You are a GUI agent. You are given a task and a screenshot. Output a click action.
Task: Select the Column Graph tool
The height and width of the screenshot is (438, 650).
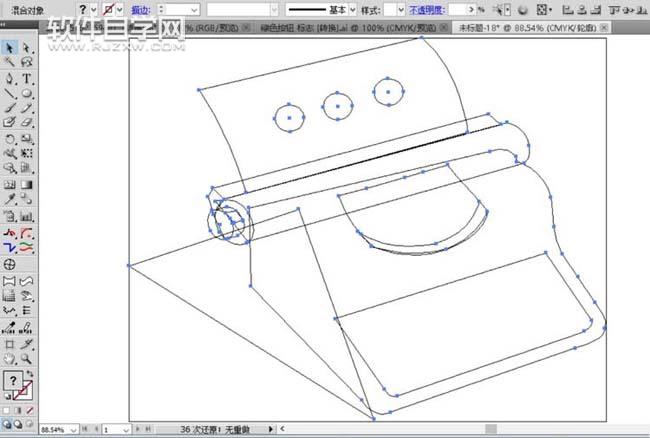(x=27, y=216)
